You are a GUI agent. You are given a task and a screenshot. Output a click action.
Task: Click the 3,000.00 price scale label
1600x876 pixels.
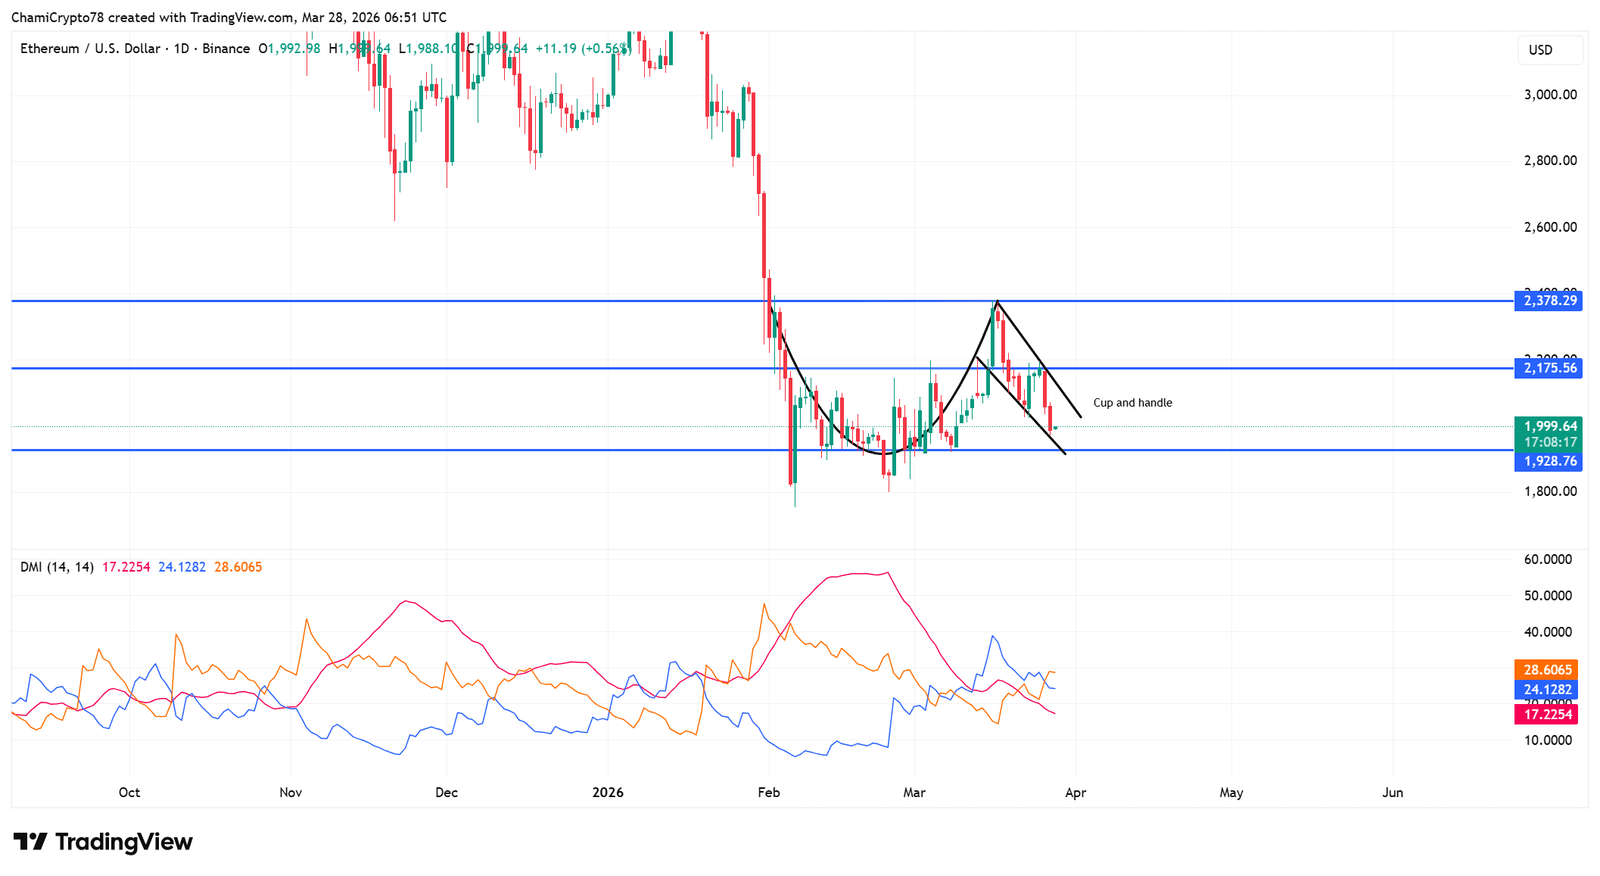[x=1549, y=95]
